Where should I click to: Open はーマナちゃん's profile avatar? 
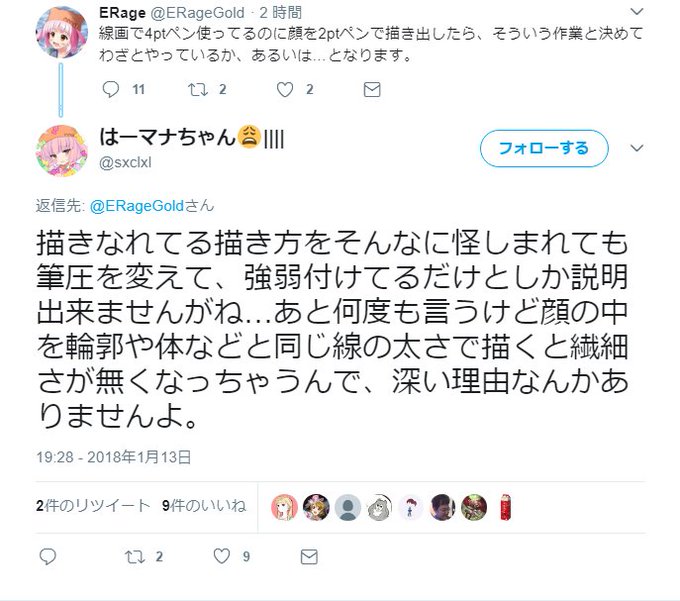(62, 150)
